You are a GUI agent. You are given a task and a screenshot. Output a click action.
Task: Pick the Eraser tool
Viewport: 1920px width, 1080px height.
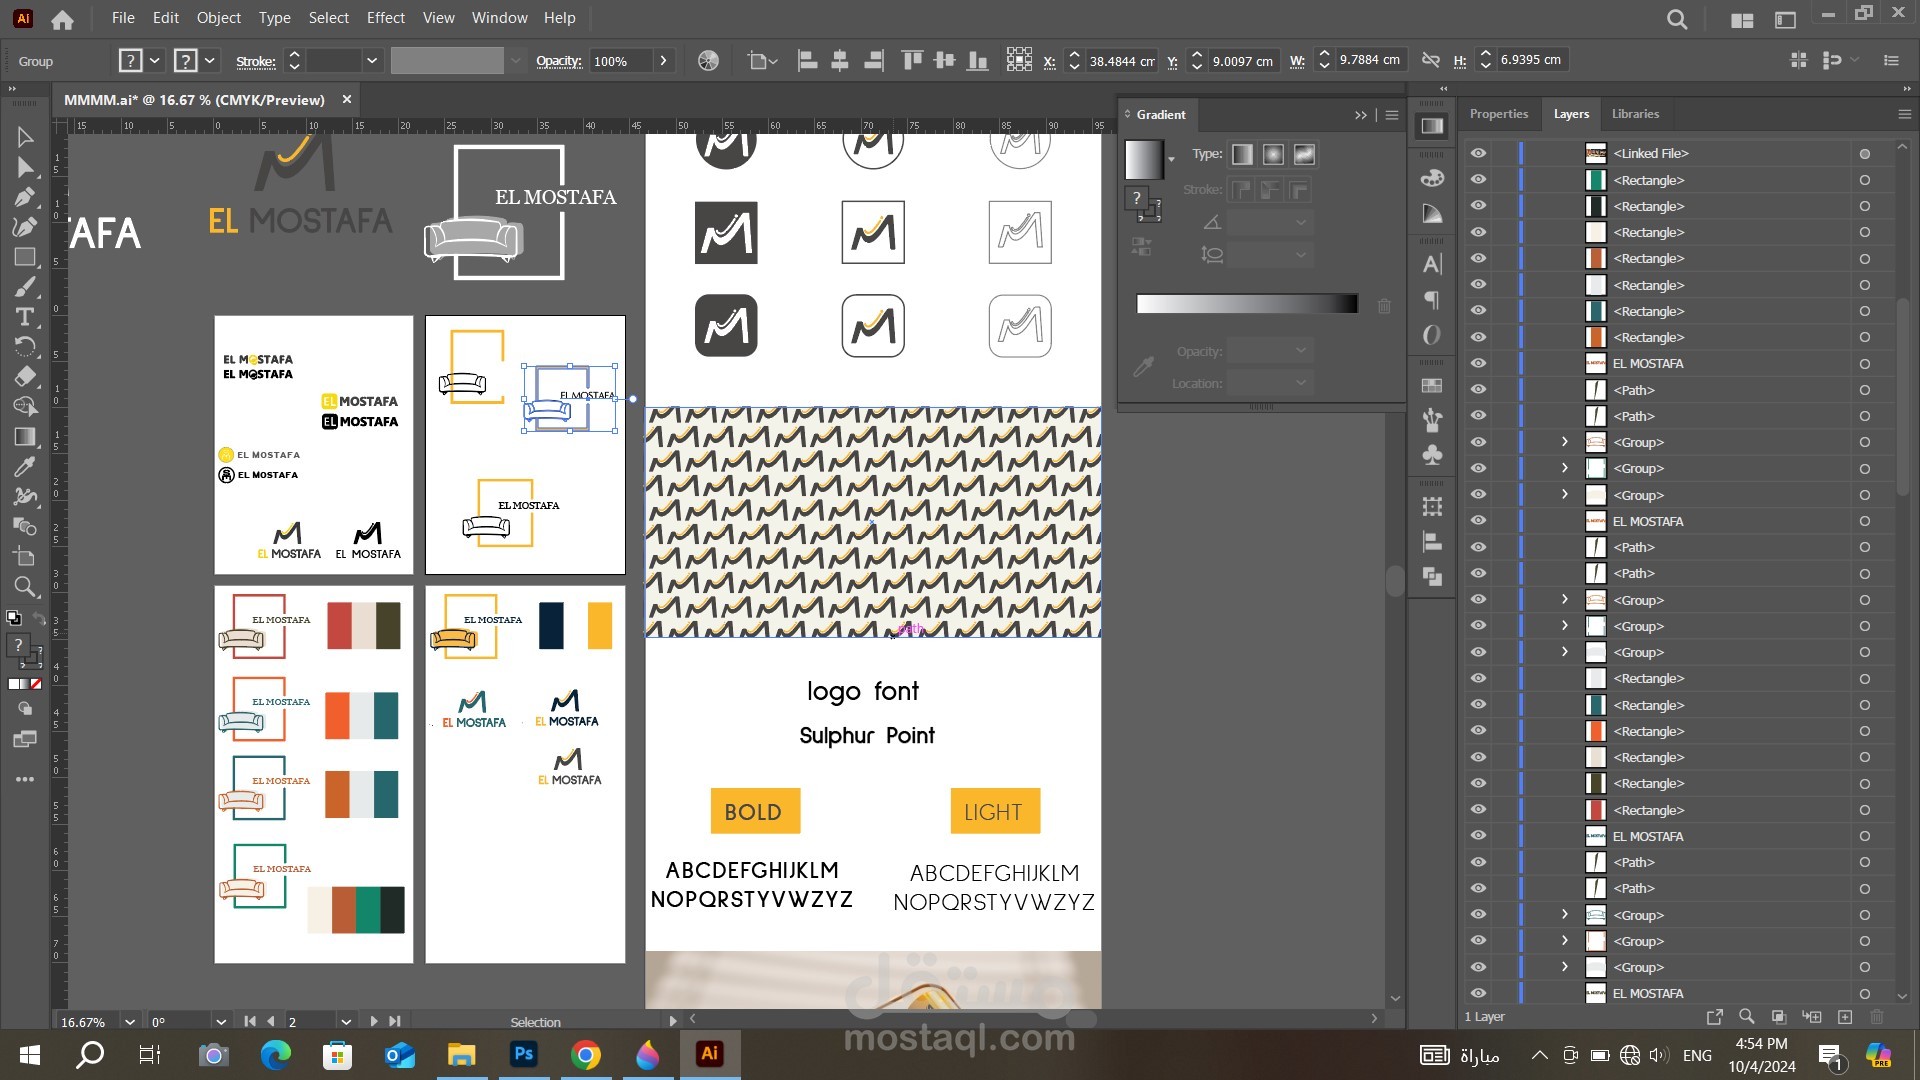[25, 377]
